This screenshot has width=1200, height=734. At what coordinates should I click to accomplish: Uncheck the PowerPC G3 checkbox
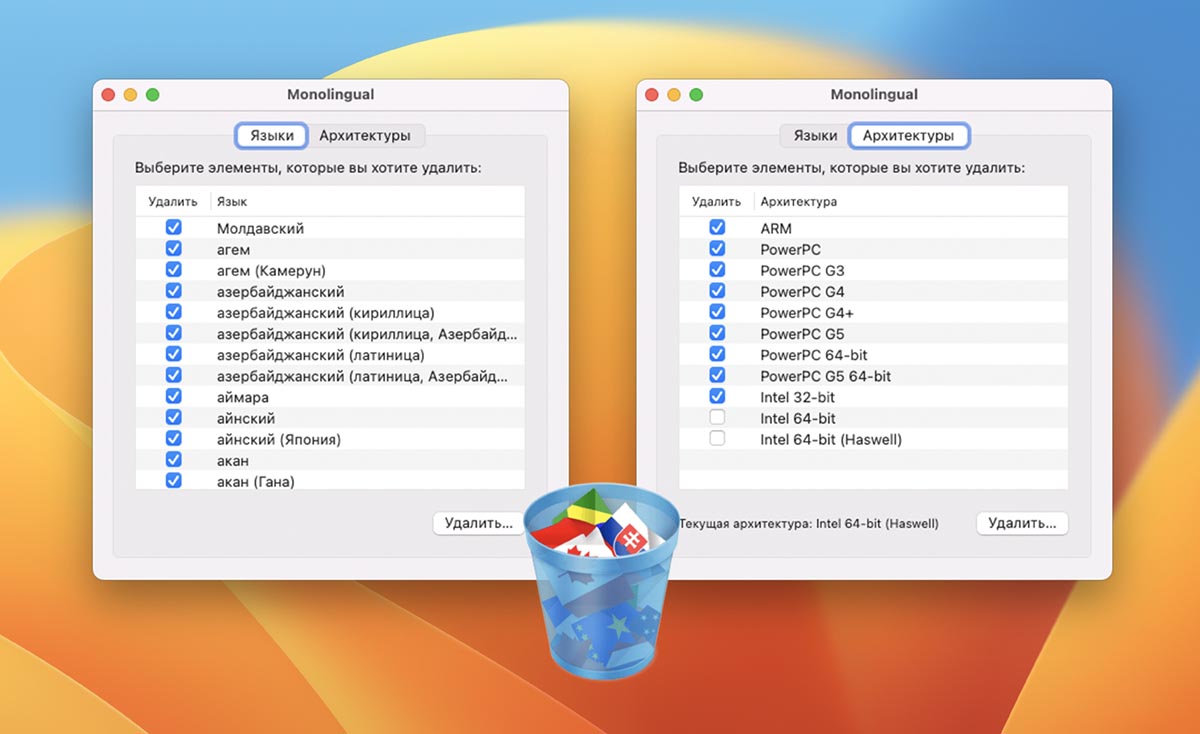pos(717,270)
